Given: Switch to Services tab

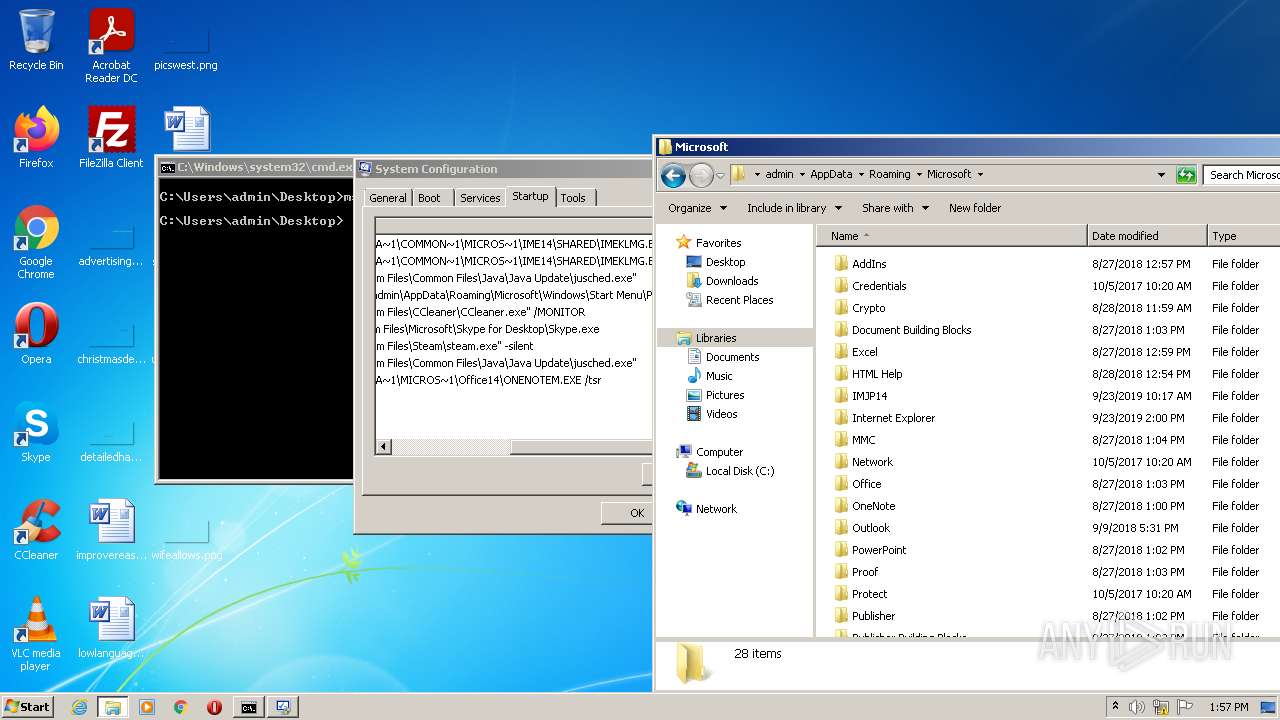Looking at the screenshot, I should [479, 198].
